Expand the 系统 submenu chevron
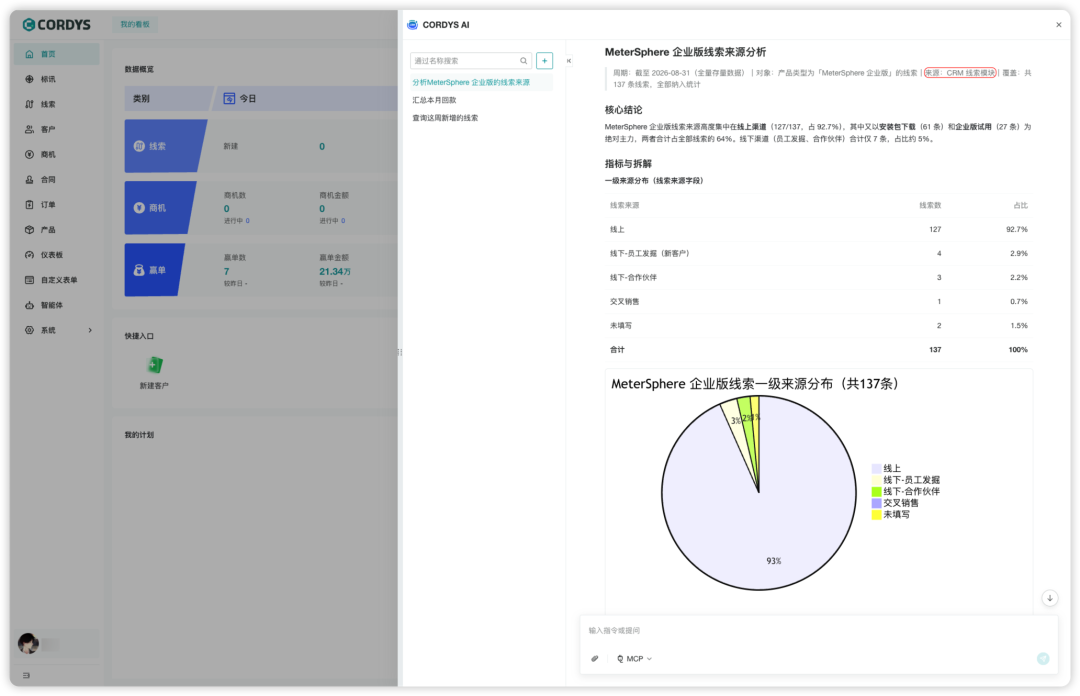 coord(90,330)
